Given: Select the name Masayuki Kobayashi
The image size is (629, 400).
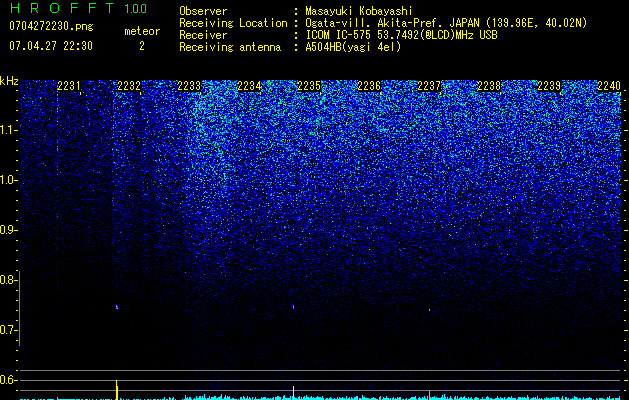Looking at the screenshot, I should pyautogui.click(x=359, y=11).
